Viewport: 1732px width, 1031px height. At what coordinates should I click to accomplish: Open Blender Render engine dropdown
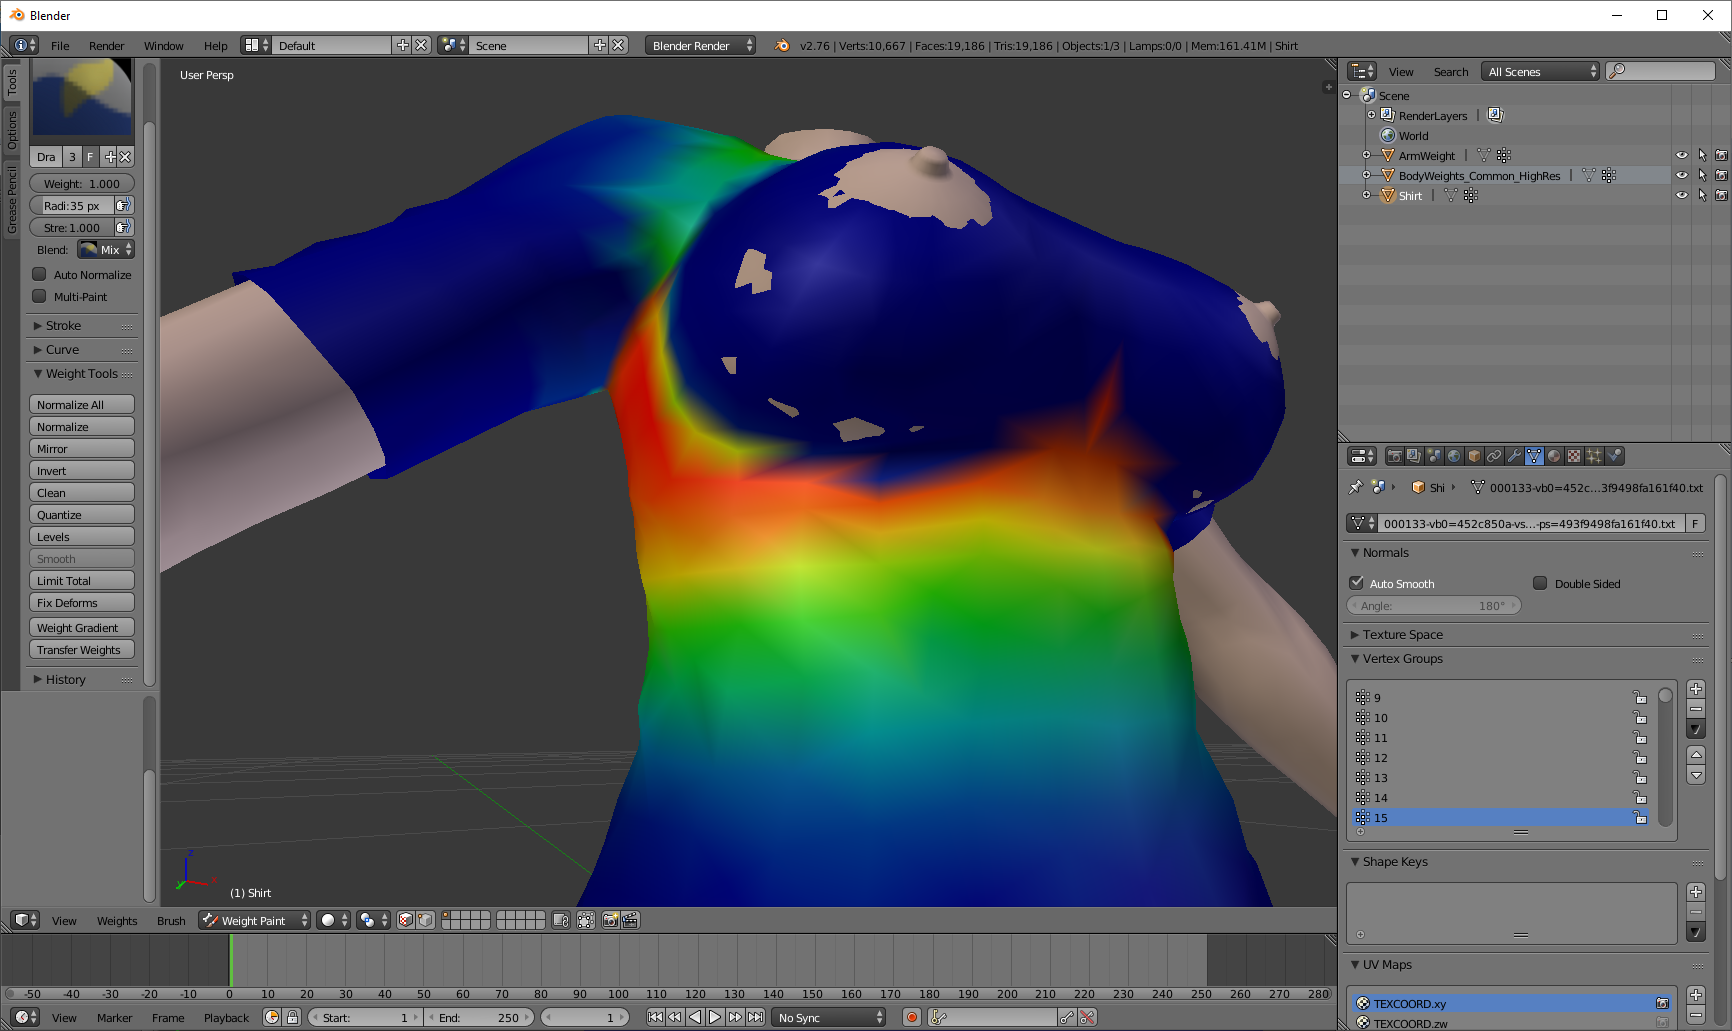pos(700,45)
